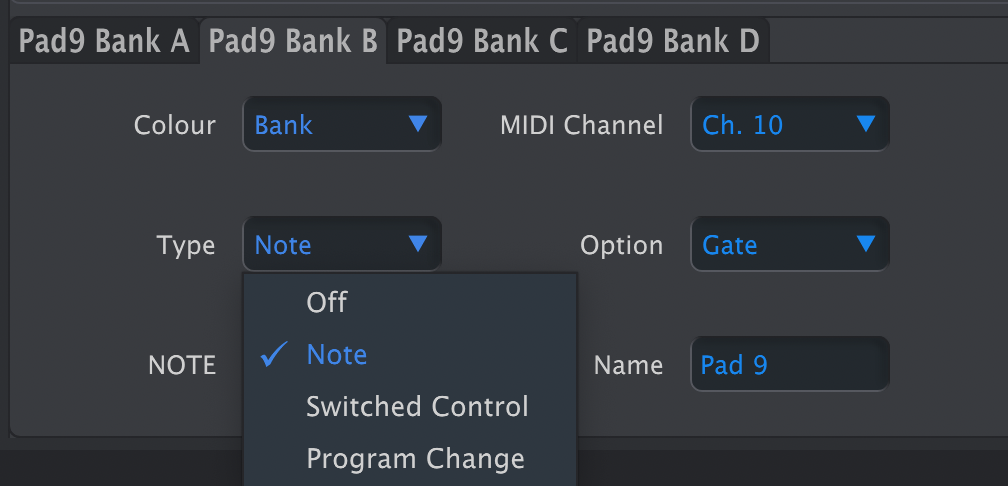The width and height of the screenshot is (1008, 486).
Task: Click the Option label text
Action: 621,246
